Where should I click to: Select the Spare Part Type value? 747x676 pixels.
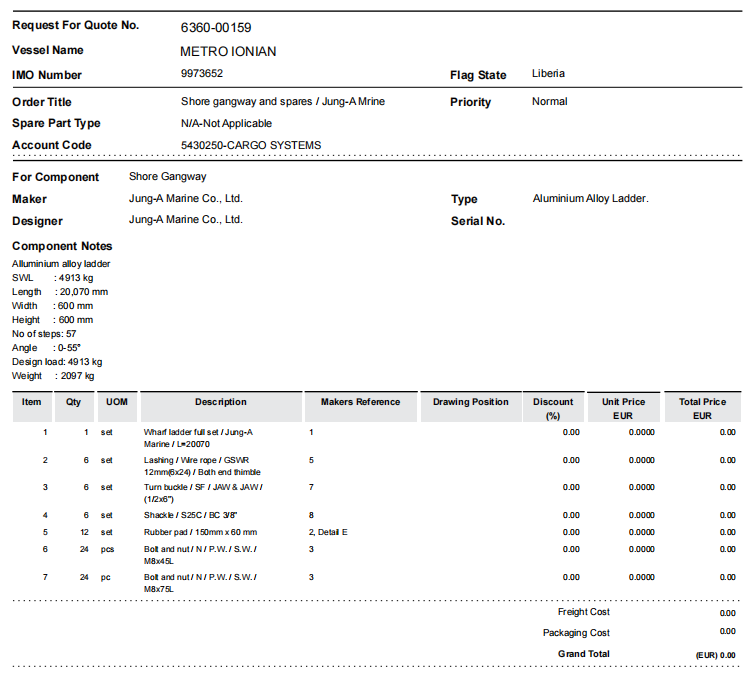pyautogui.click(x=226, y=124)
